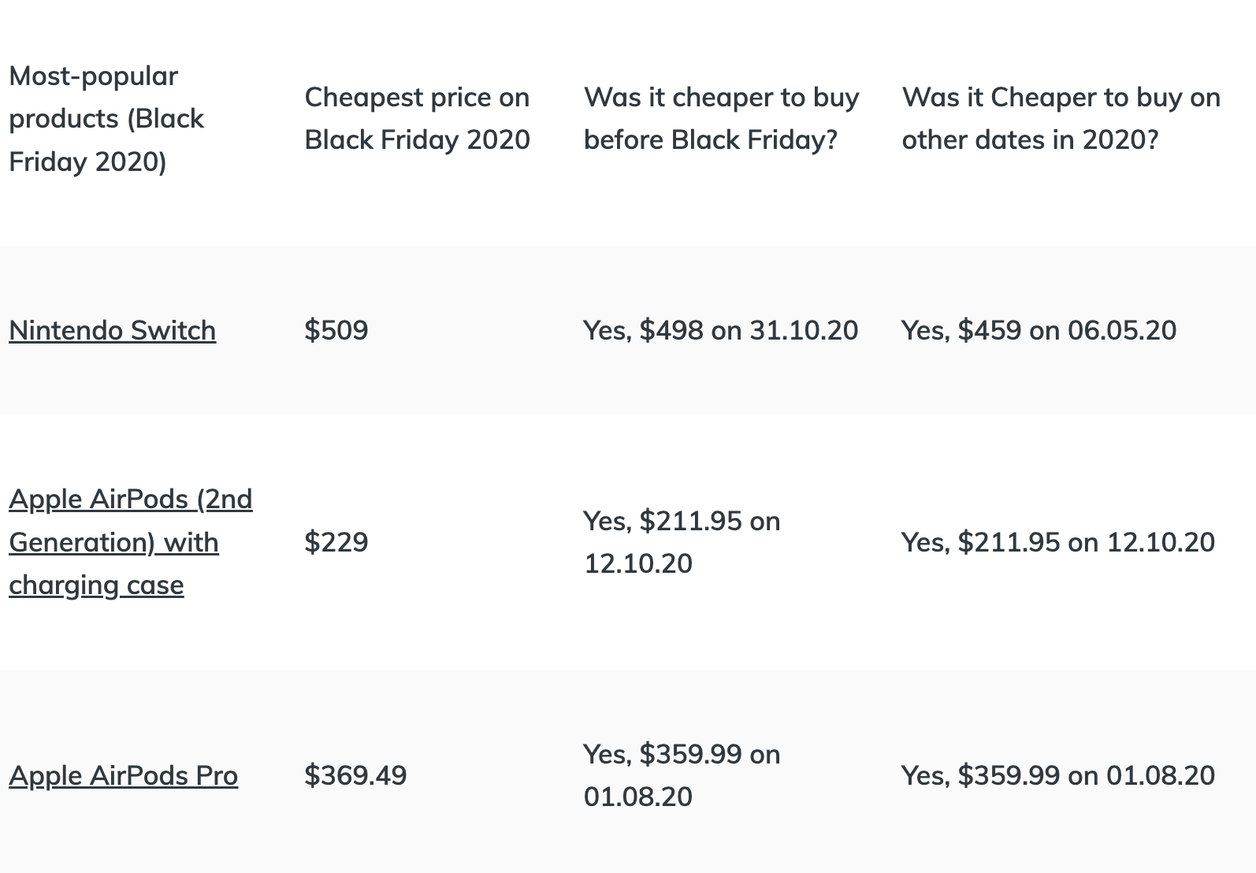The height and width of the screenshot is (873, 1256).
Task: Select the $229 AirPods Black Friday price
Action: [x=336, y=542]
